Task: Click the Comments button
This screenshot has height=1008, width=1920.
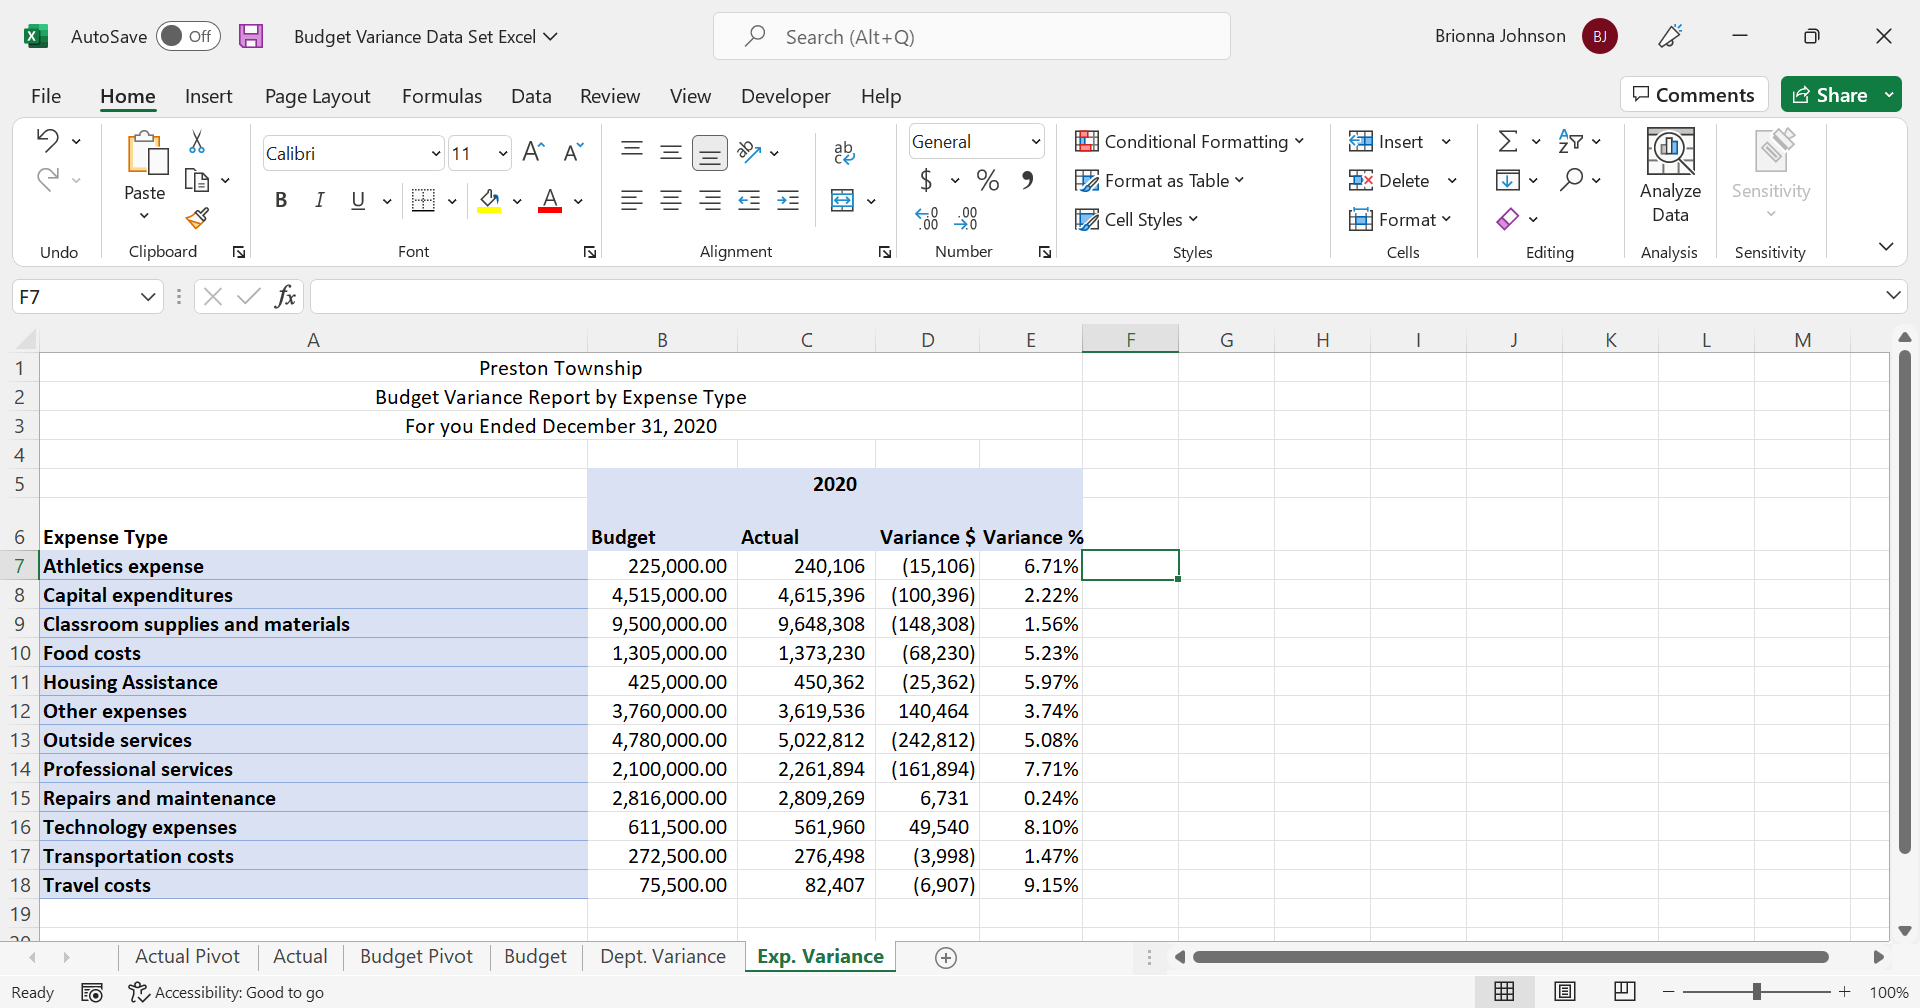Action: [x=1693, y=95]
